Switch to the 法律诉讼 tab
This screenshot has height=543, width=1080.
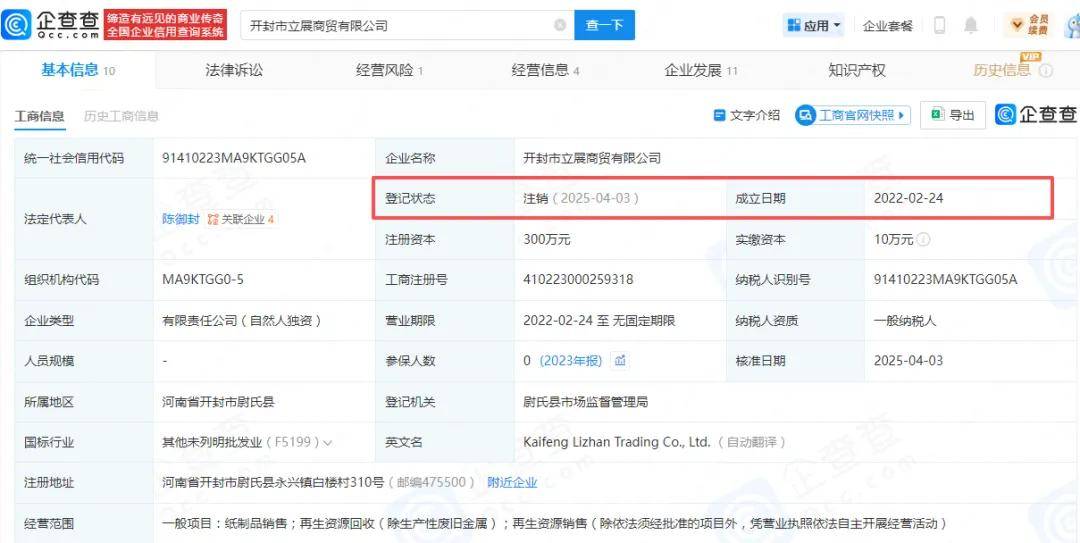(234, 70)
